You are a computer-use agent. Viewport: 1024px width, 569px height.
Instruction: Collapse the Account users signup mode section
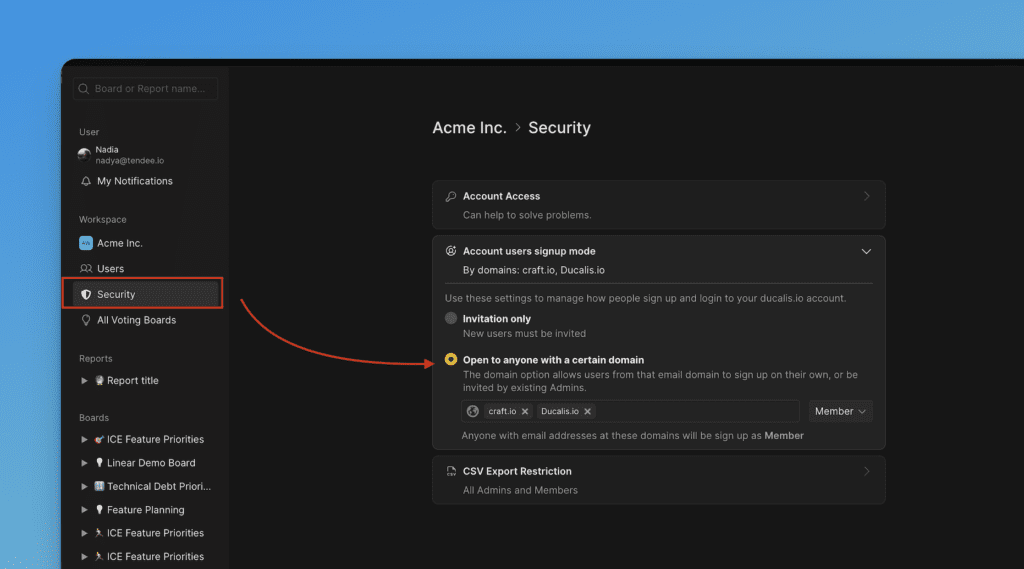coord(866,252)
